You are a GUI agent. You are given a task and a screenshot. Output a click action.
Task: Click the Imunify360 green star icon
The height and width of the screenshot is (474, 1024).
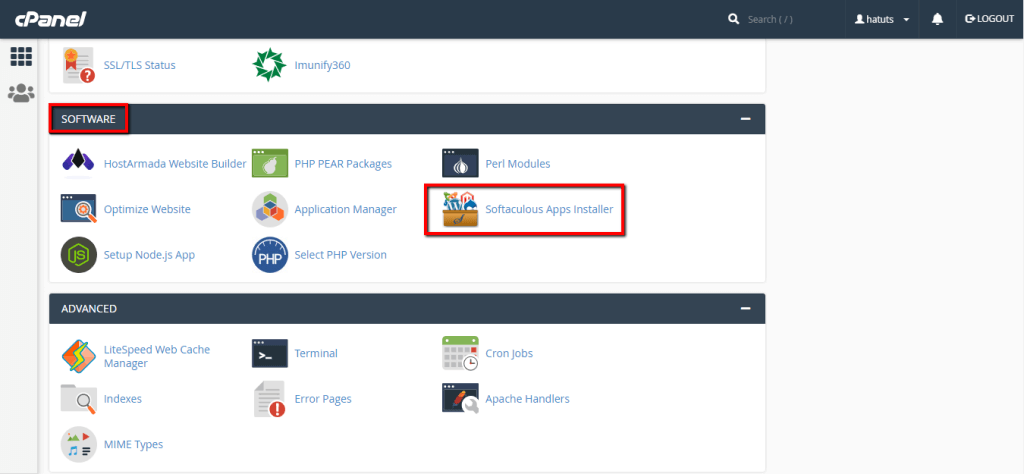coord(270,65)
